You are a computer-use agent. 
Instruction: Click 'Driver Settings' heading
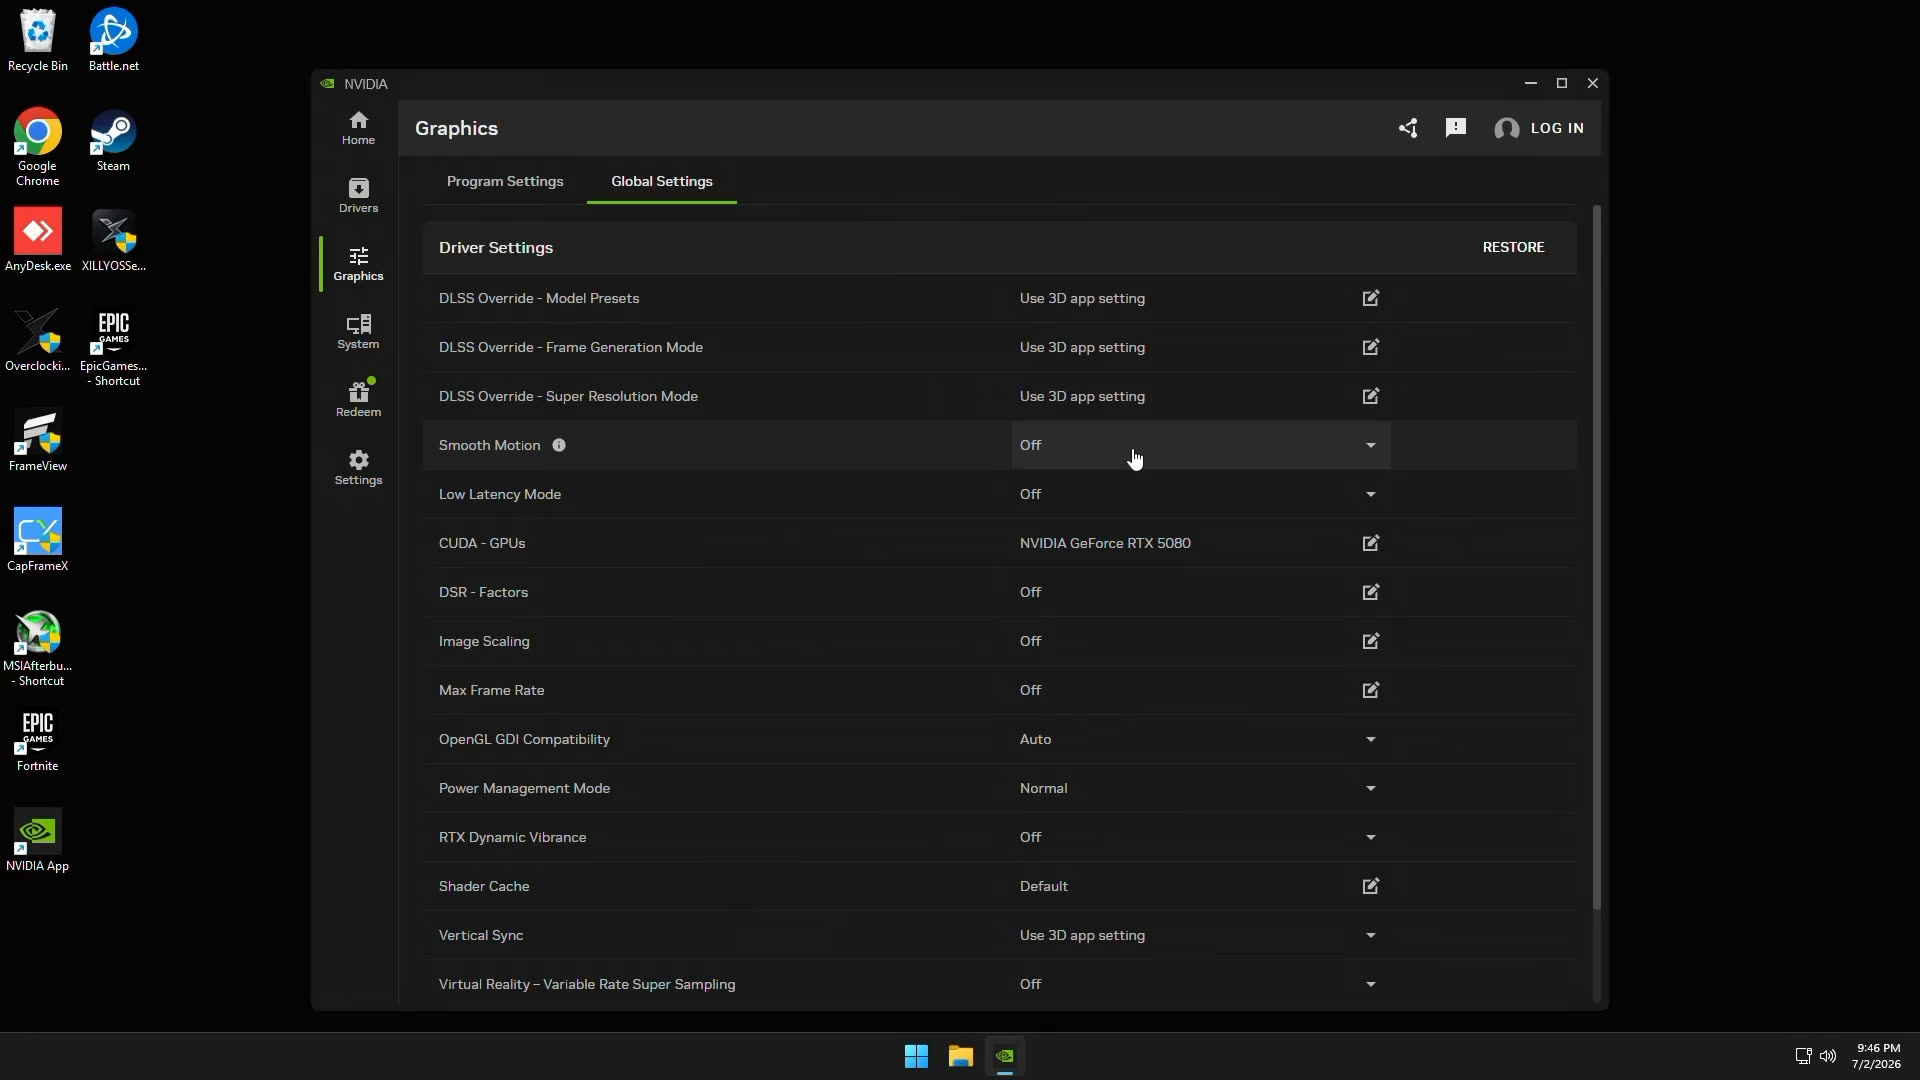[x=496, y=247]
